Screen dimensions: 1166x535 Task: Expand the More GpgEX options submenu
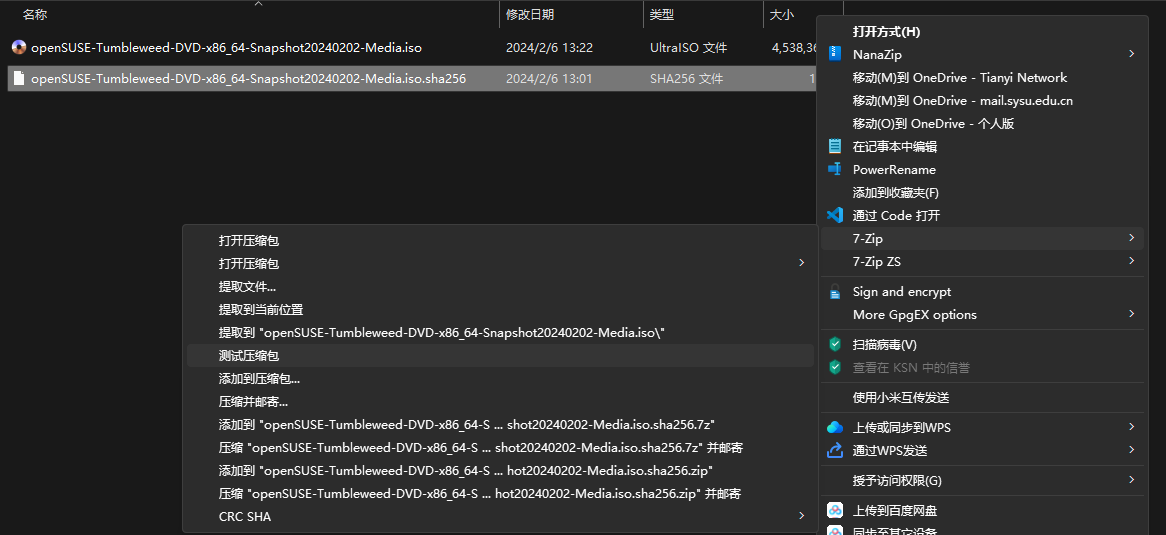pos(1131,314)
